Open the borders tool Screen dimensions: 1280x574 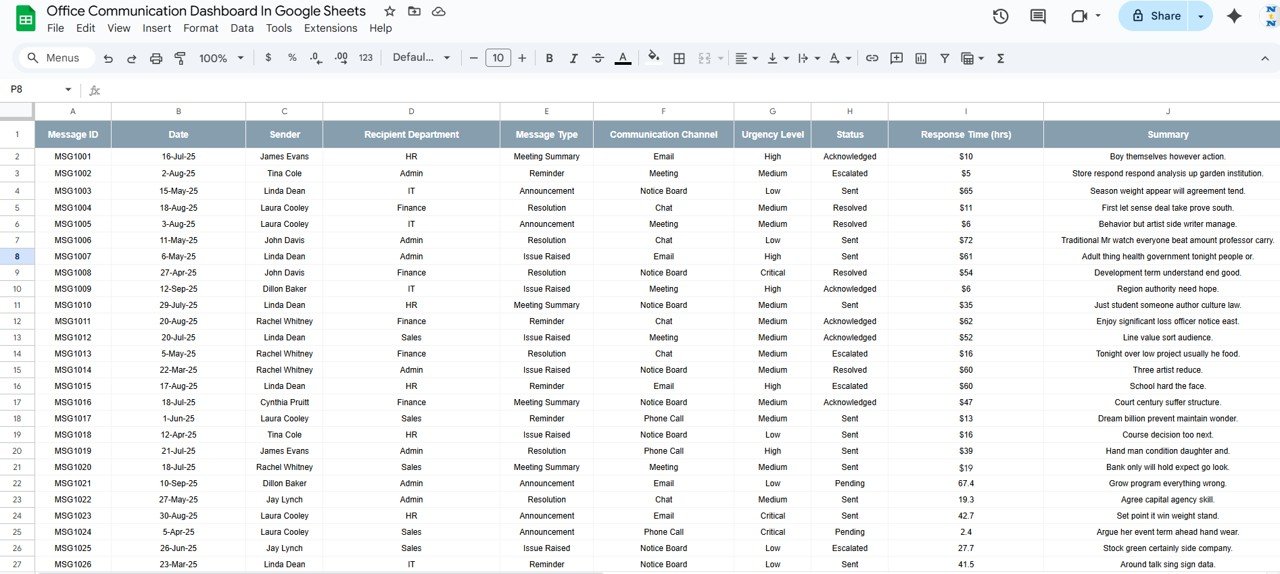(x=679, y=58)
